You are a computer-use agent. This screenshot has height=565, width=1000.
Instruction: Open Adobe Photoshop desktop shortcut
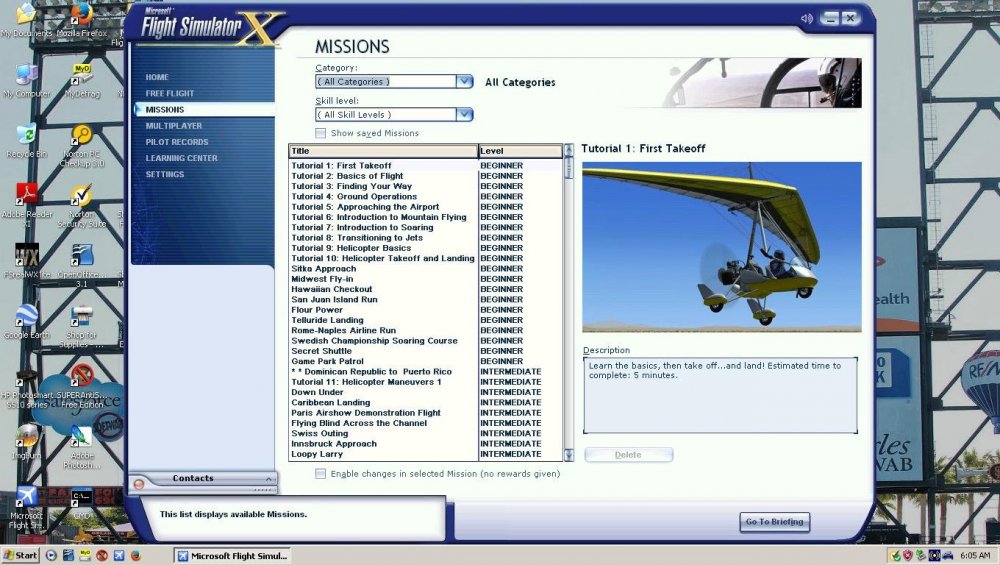[x=82, y=446]
